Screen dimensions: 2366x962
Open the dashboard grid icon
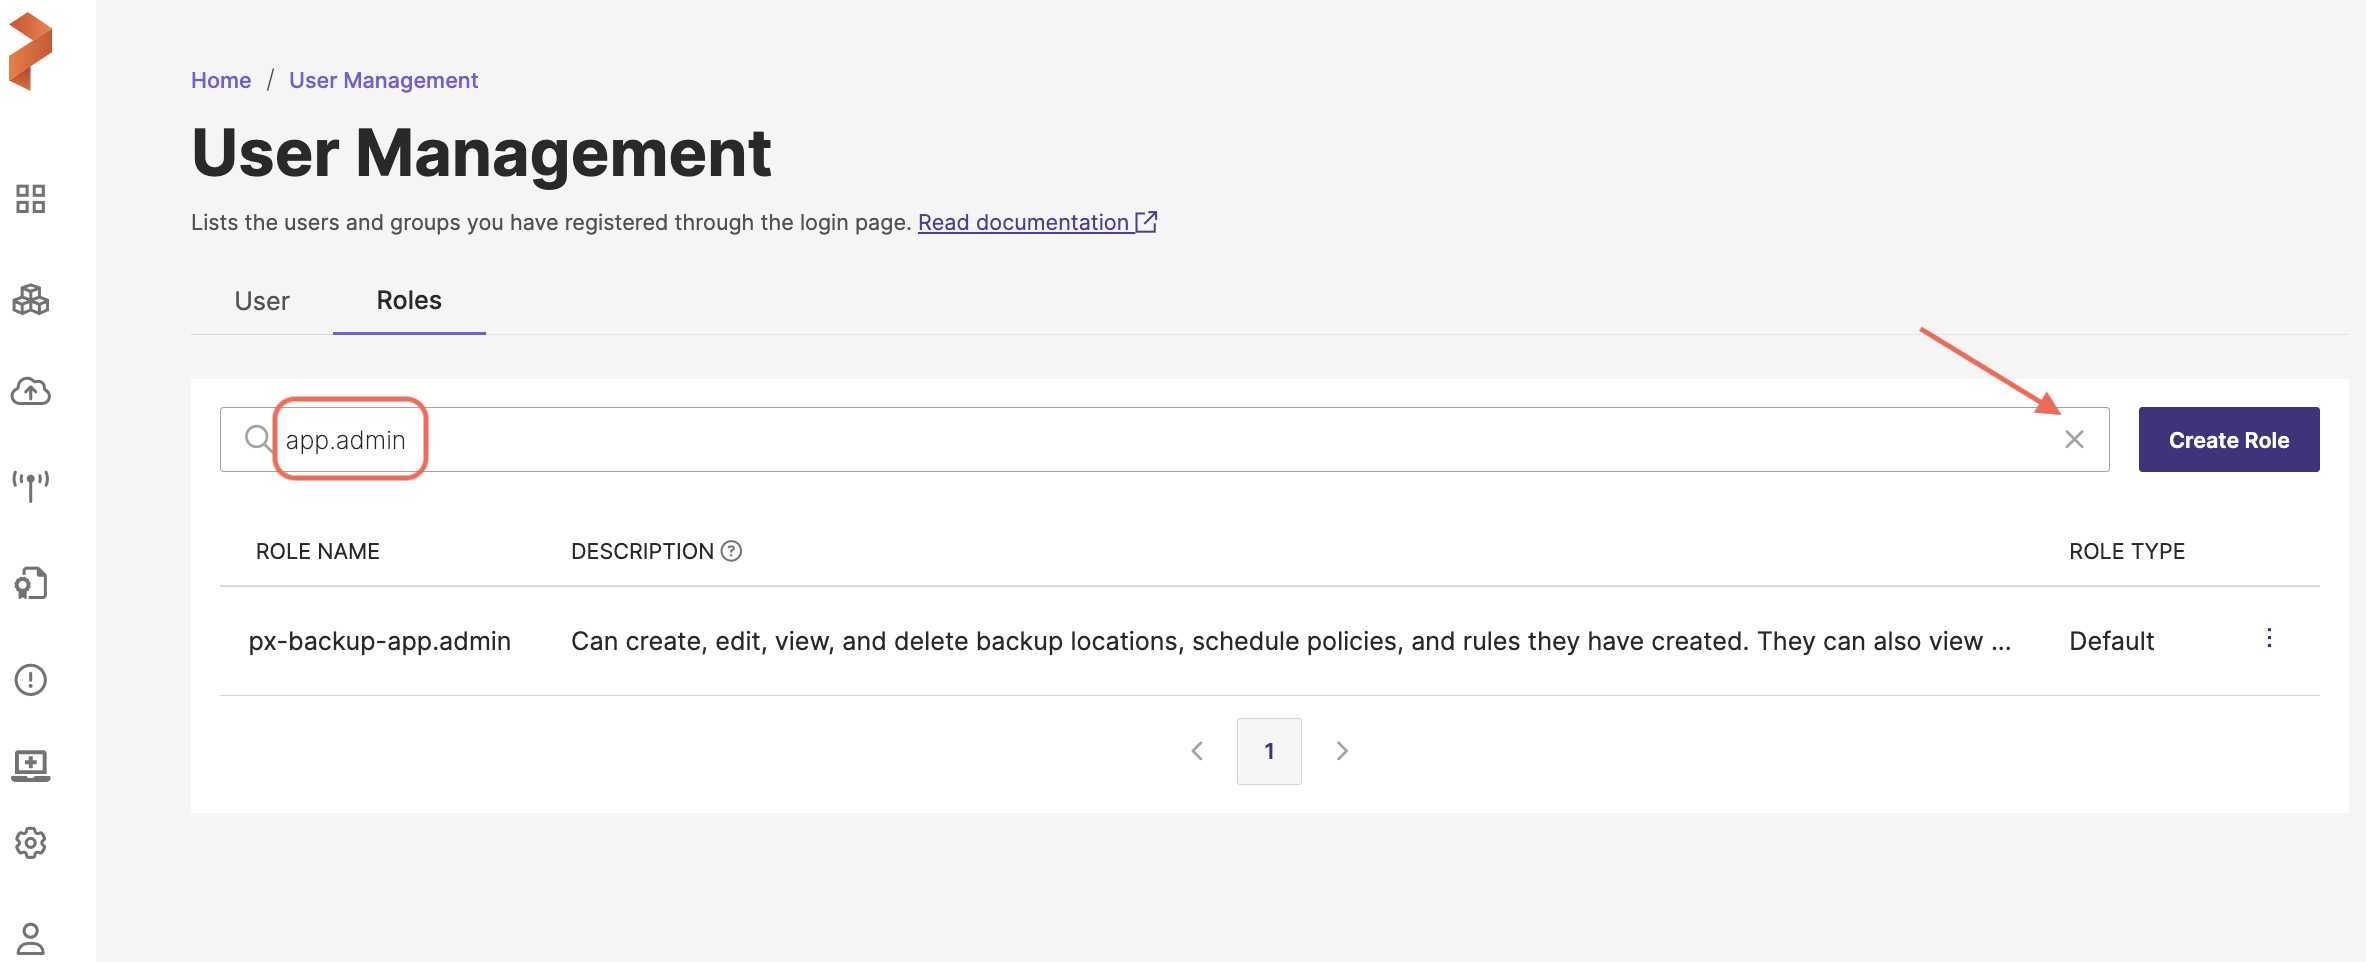pyautogui.click(x=30, y=199)
